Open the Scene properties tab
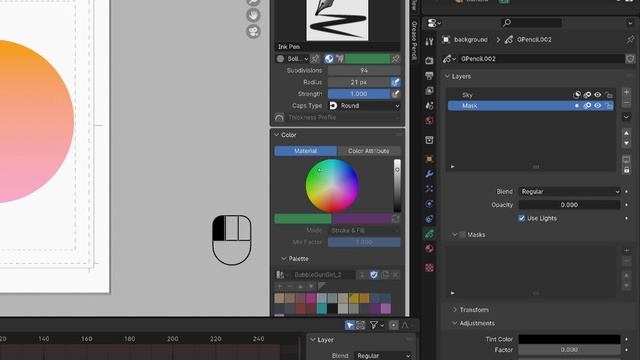Viewport: 640px width, 360px height. point(429,105)
